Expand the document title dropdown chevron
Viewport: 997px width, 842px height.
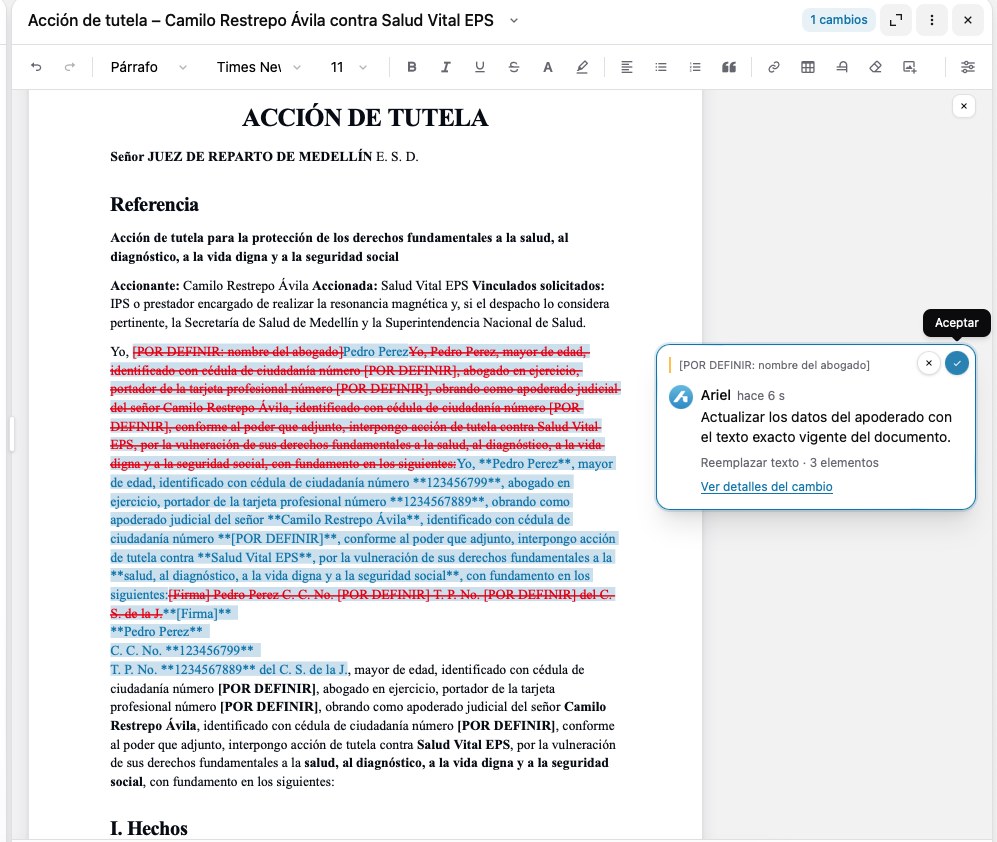[514, 20]
